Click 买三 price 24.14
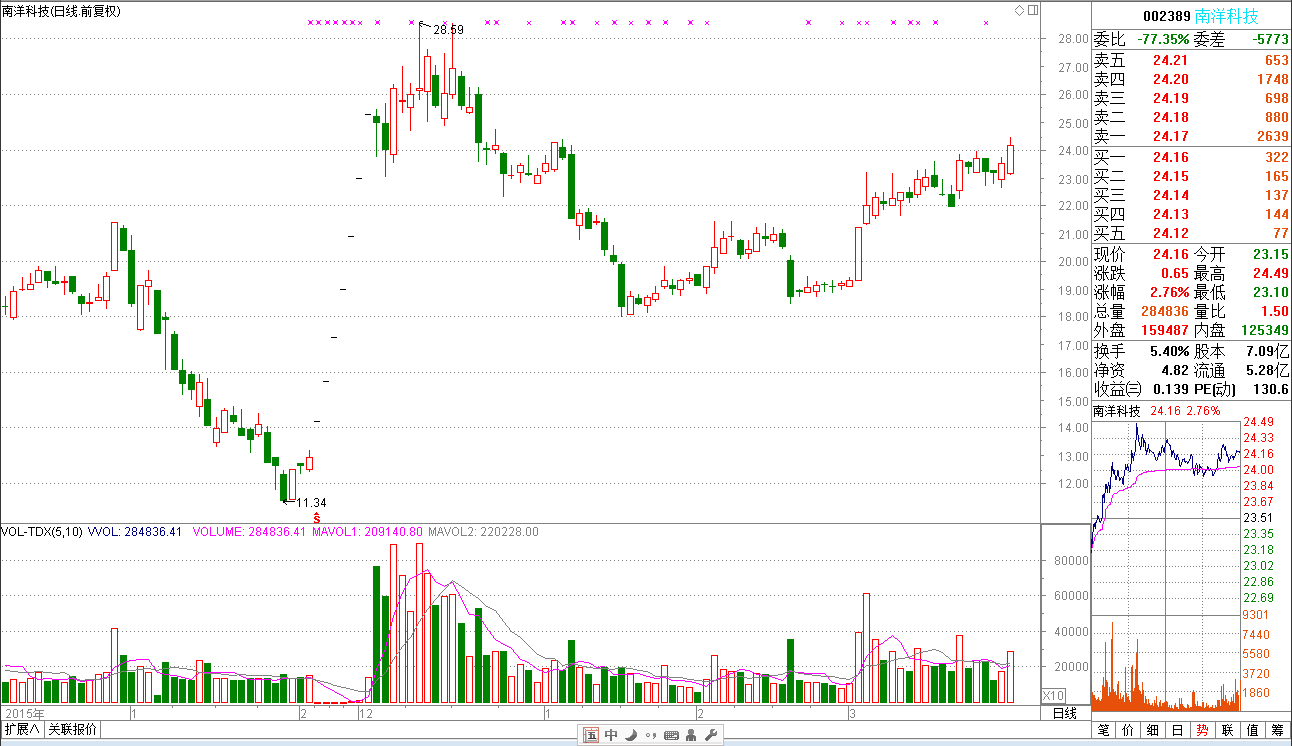The image size is (1292, 746). click(x=1171, y=195)
